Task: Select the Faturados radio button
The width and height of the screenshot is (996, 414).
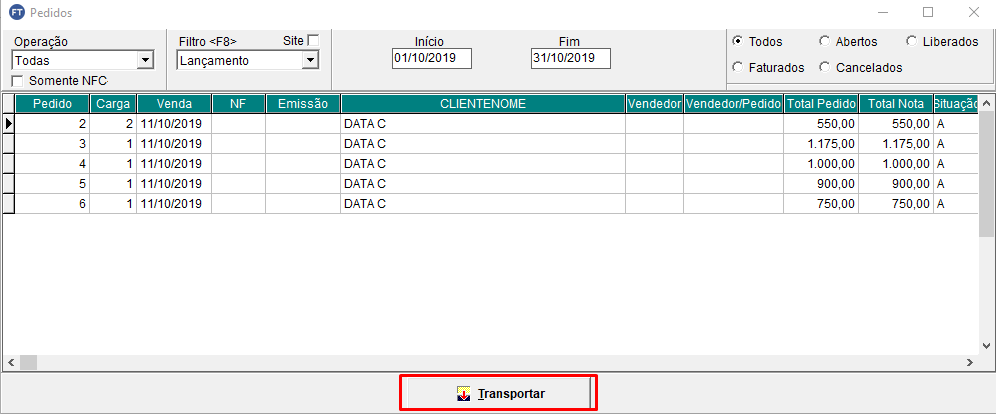Action: coord(738,68)
